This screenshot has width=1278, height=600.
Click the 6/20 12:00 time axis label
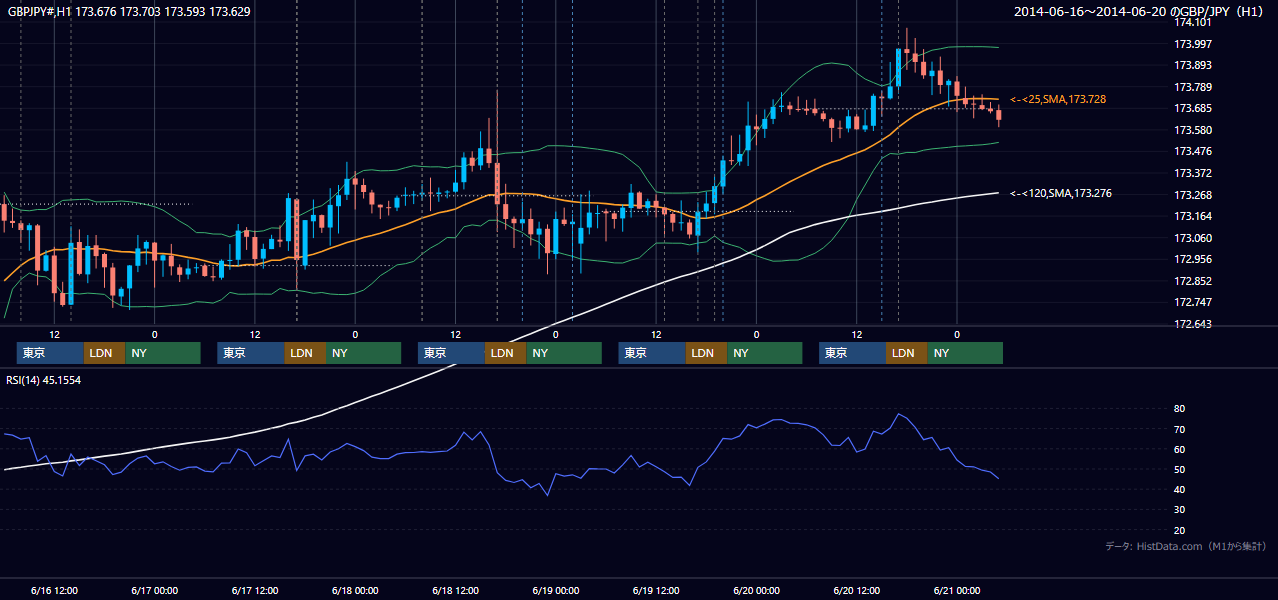(x=857, y=590)
